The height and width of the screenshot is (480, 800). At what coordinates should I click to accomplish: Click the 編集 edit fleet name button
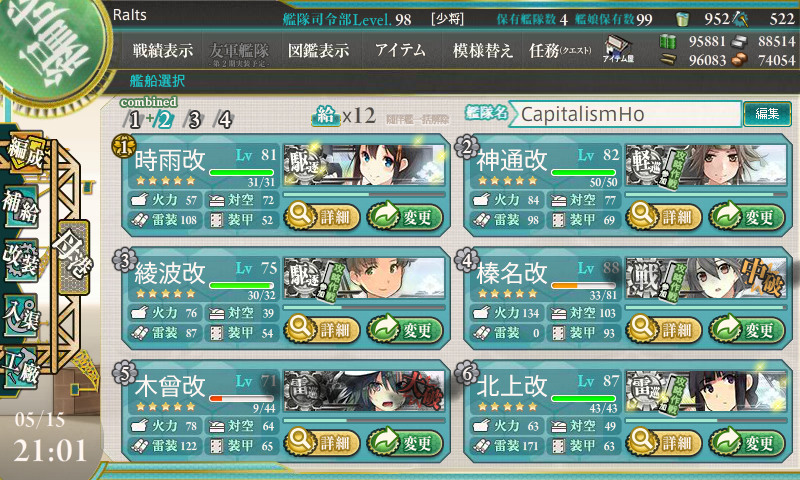tap(767, 113)
